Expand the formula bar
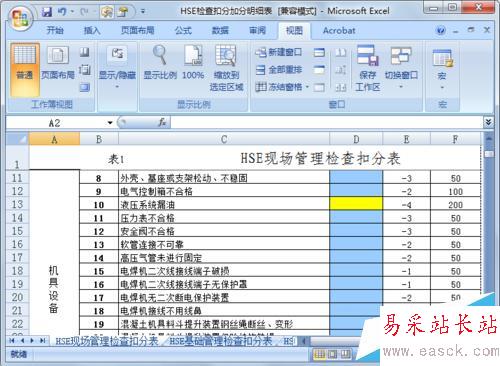500x366 pixels. (x=488, y=122)
